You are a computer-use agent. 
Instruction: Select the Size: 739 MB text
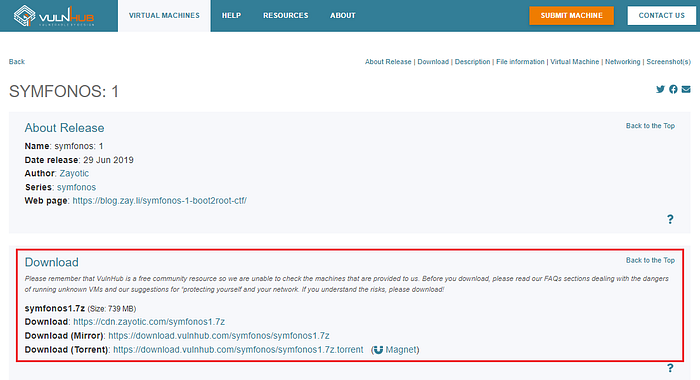tap(112, 309)
